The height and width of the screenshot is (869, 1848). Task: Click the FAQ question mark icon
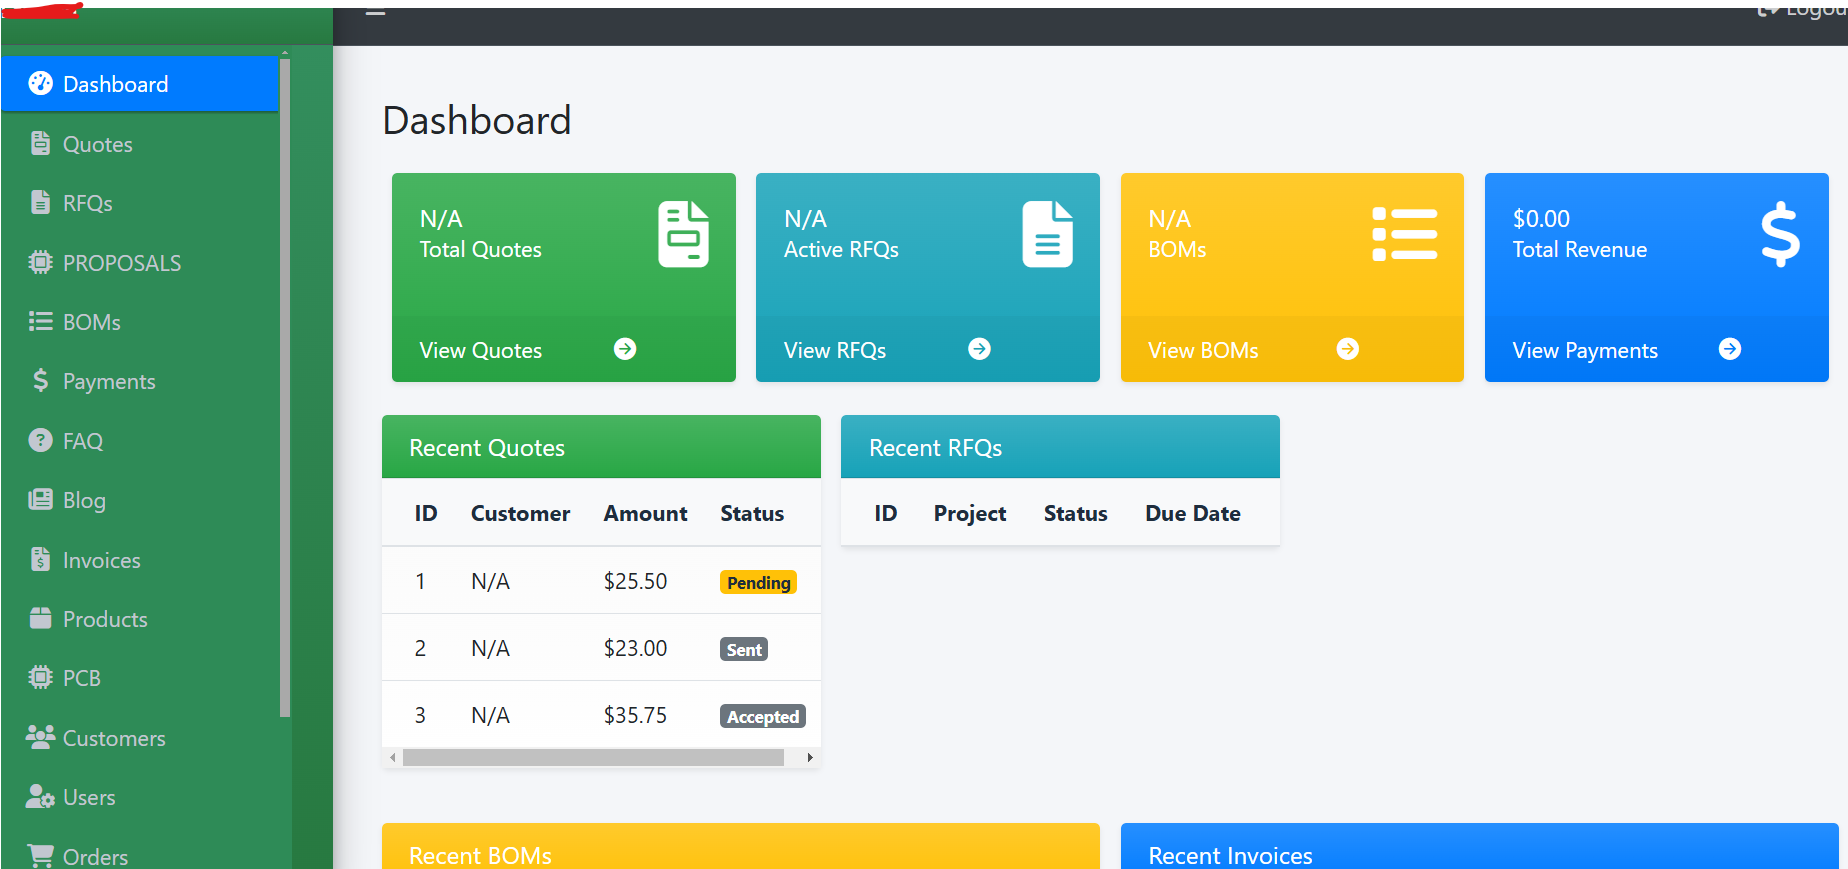pos(40,440)
